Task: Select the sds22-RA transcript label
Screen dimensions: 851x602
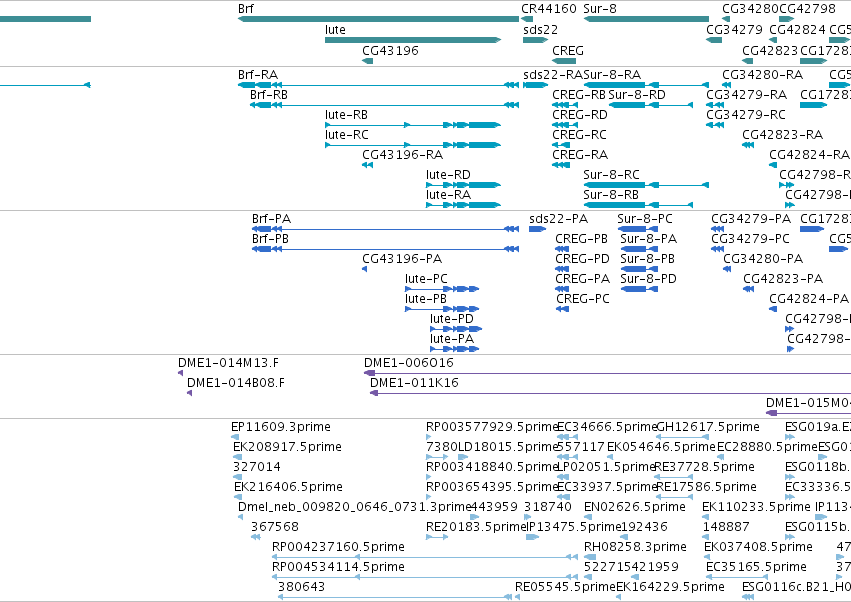Action: point(553,74)
